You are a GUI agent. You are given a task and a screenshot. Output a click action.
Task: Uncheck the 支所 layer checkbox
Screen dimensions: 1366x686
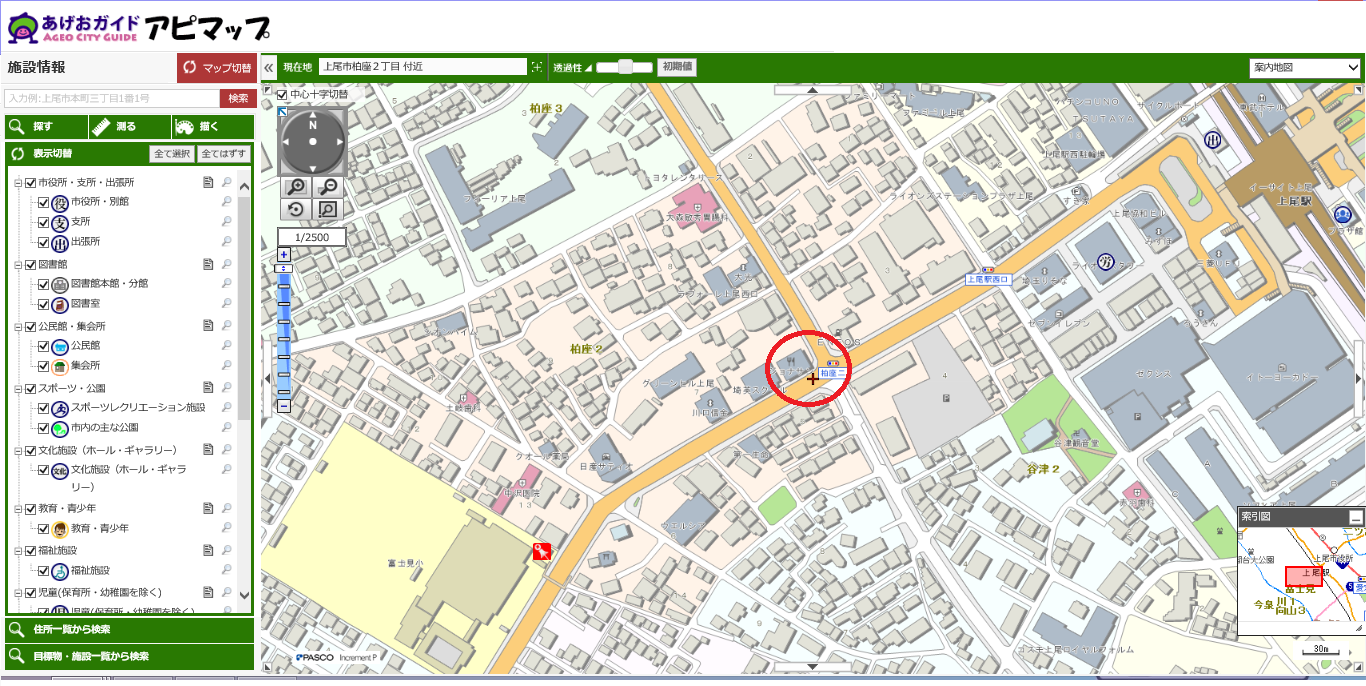click(x=43, y=222)
